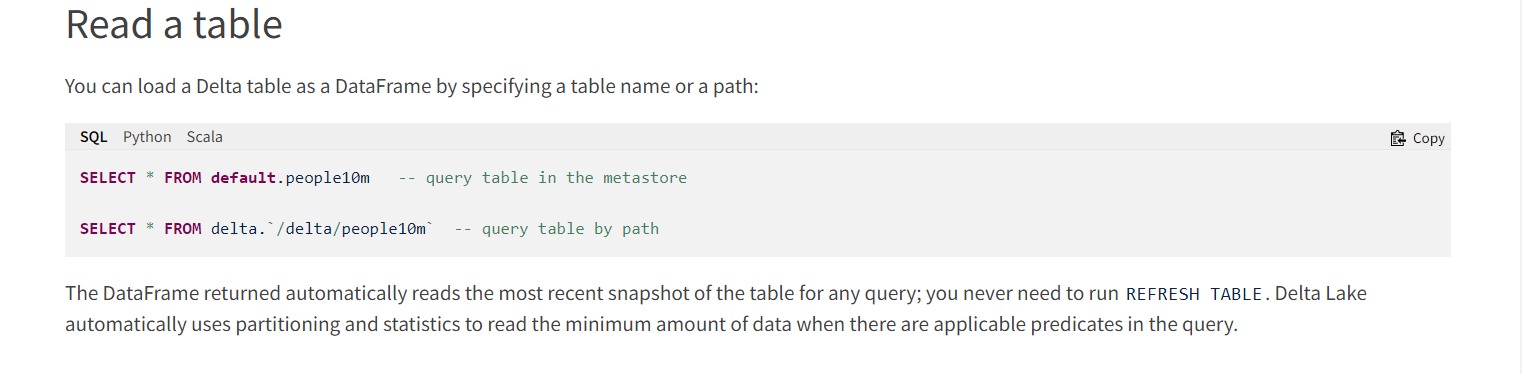Viewport: 1522px width, 374px height.
Task: Click 'Delta Lake' text in the last paragraph
Action: 1321,294
